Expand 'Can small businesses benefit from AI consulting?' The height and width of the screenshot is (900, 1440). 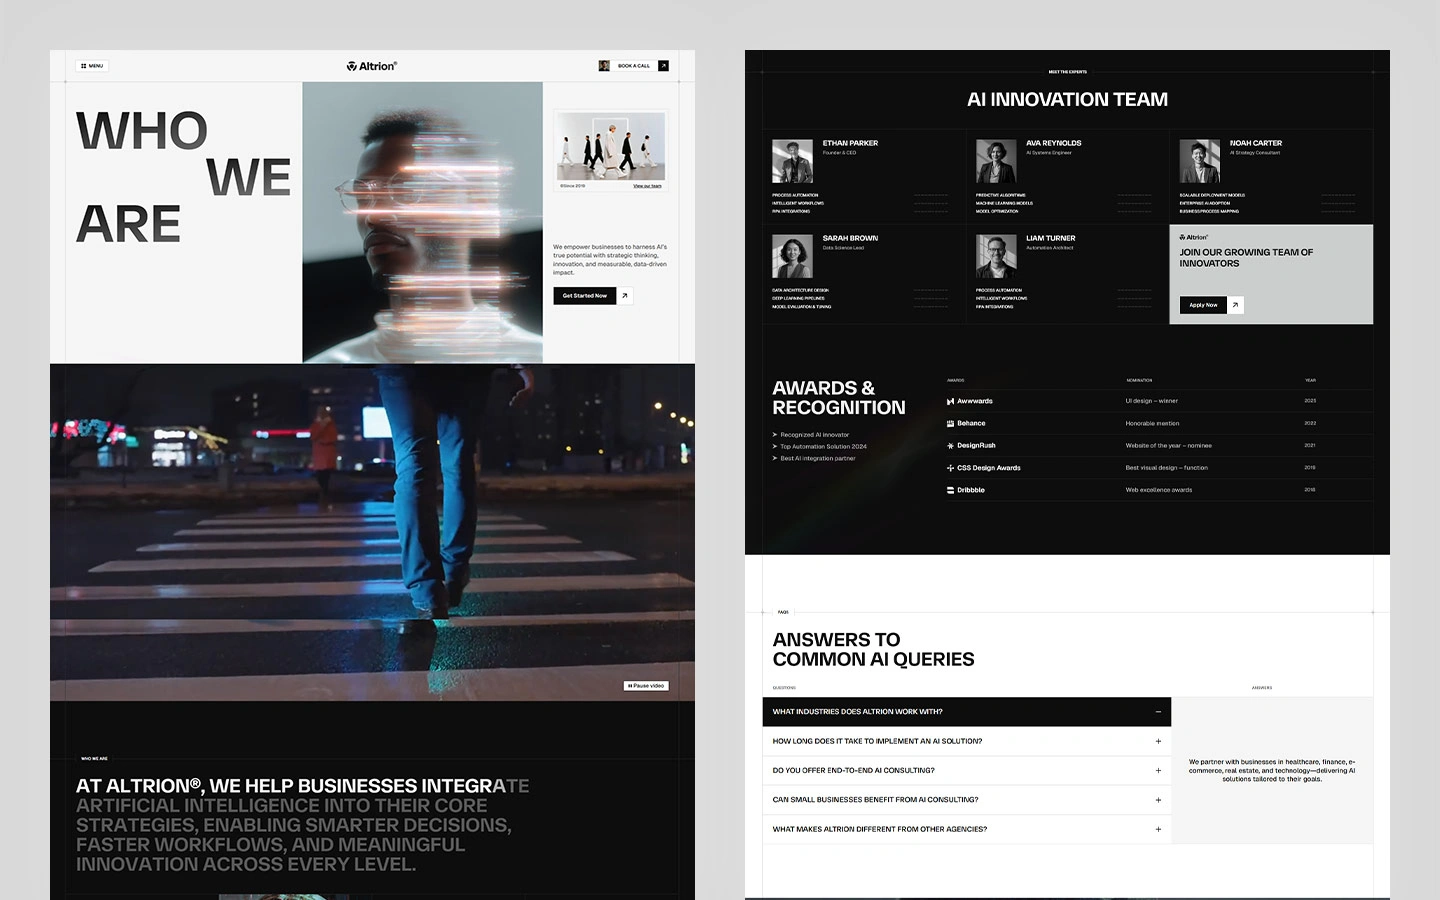pyautogui.click(x=1157, y=800)
